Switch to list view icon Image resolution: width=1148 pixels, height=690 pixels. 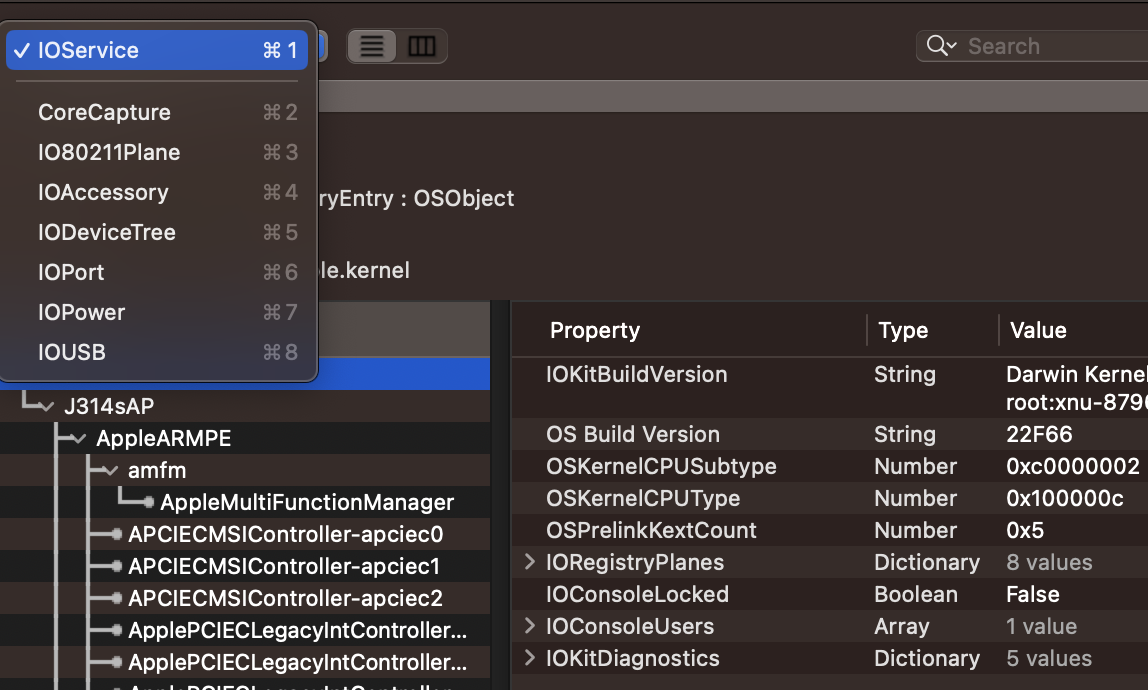point(372,47)
